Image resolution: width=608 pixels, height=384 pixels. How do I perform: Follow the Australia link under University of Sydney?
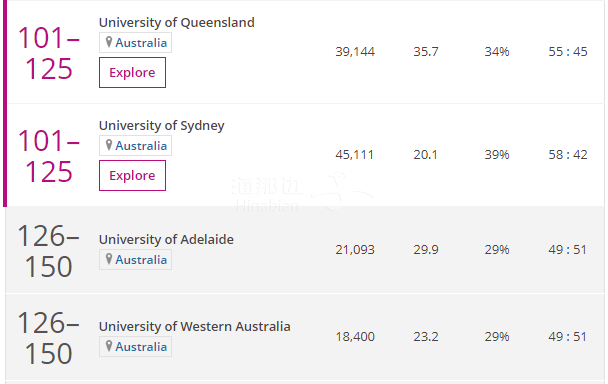point(141,146)
